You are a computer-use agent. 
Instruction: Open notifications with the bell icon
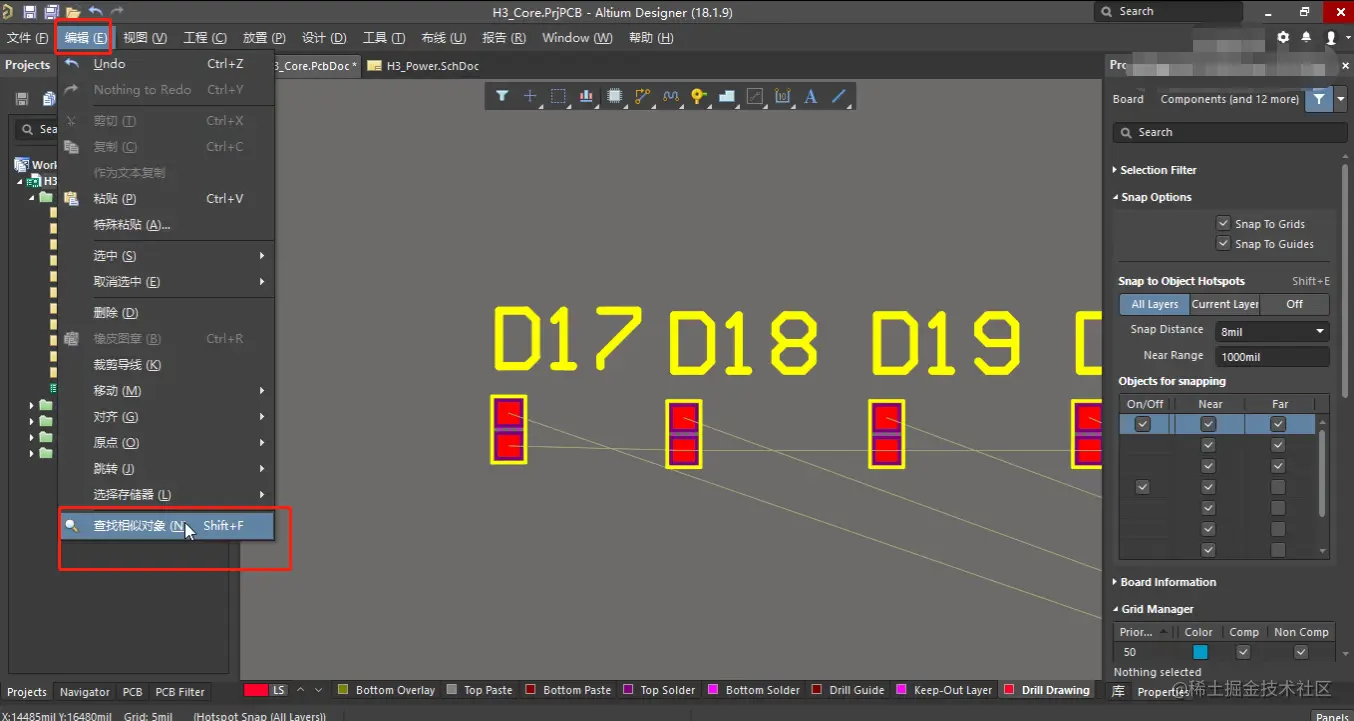(1306, 37)
